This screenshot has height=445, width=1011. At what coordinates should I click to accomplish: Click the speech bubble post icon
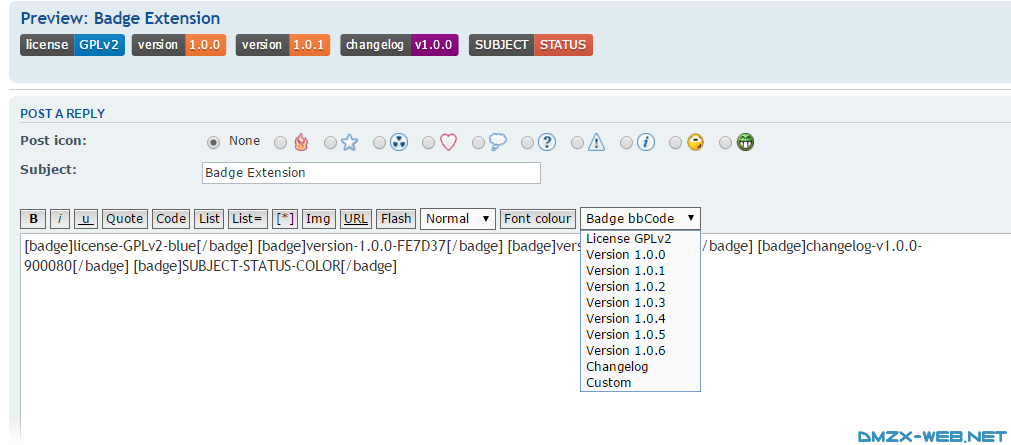click(497, 142)
